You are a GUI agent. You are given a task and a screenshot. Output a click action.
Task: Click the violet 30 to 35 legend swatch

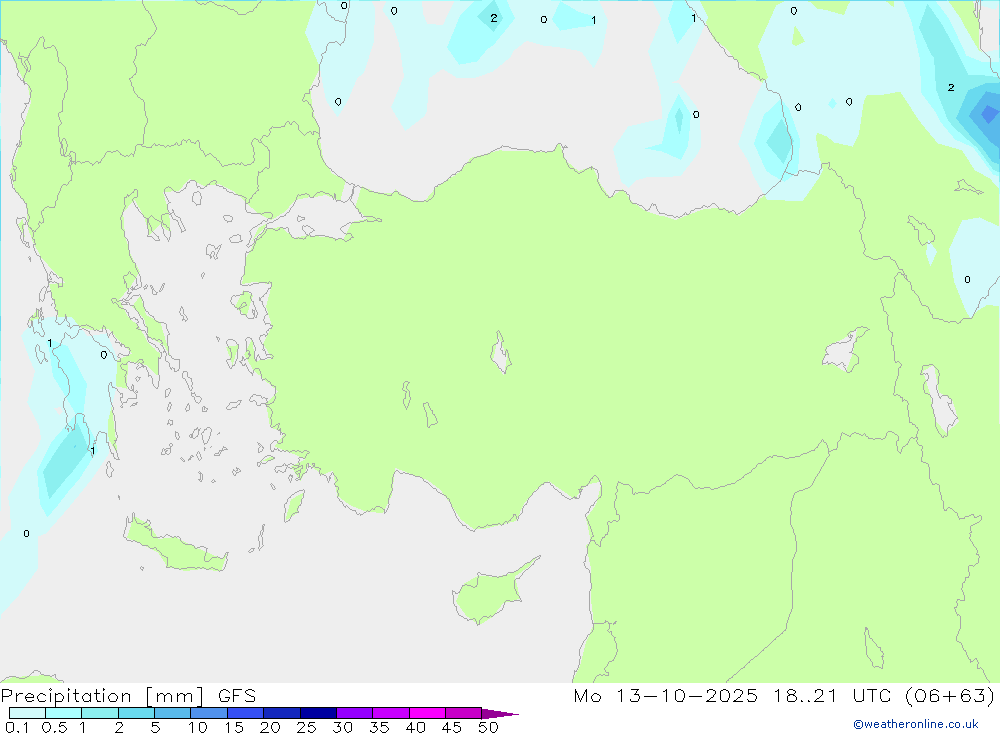click(x=354, y=713)
